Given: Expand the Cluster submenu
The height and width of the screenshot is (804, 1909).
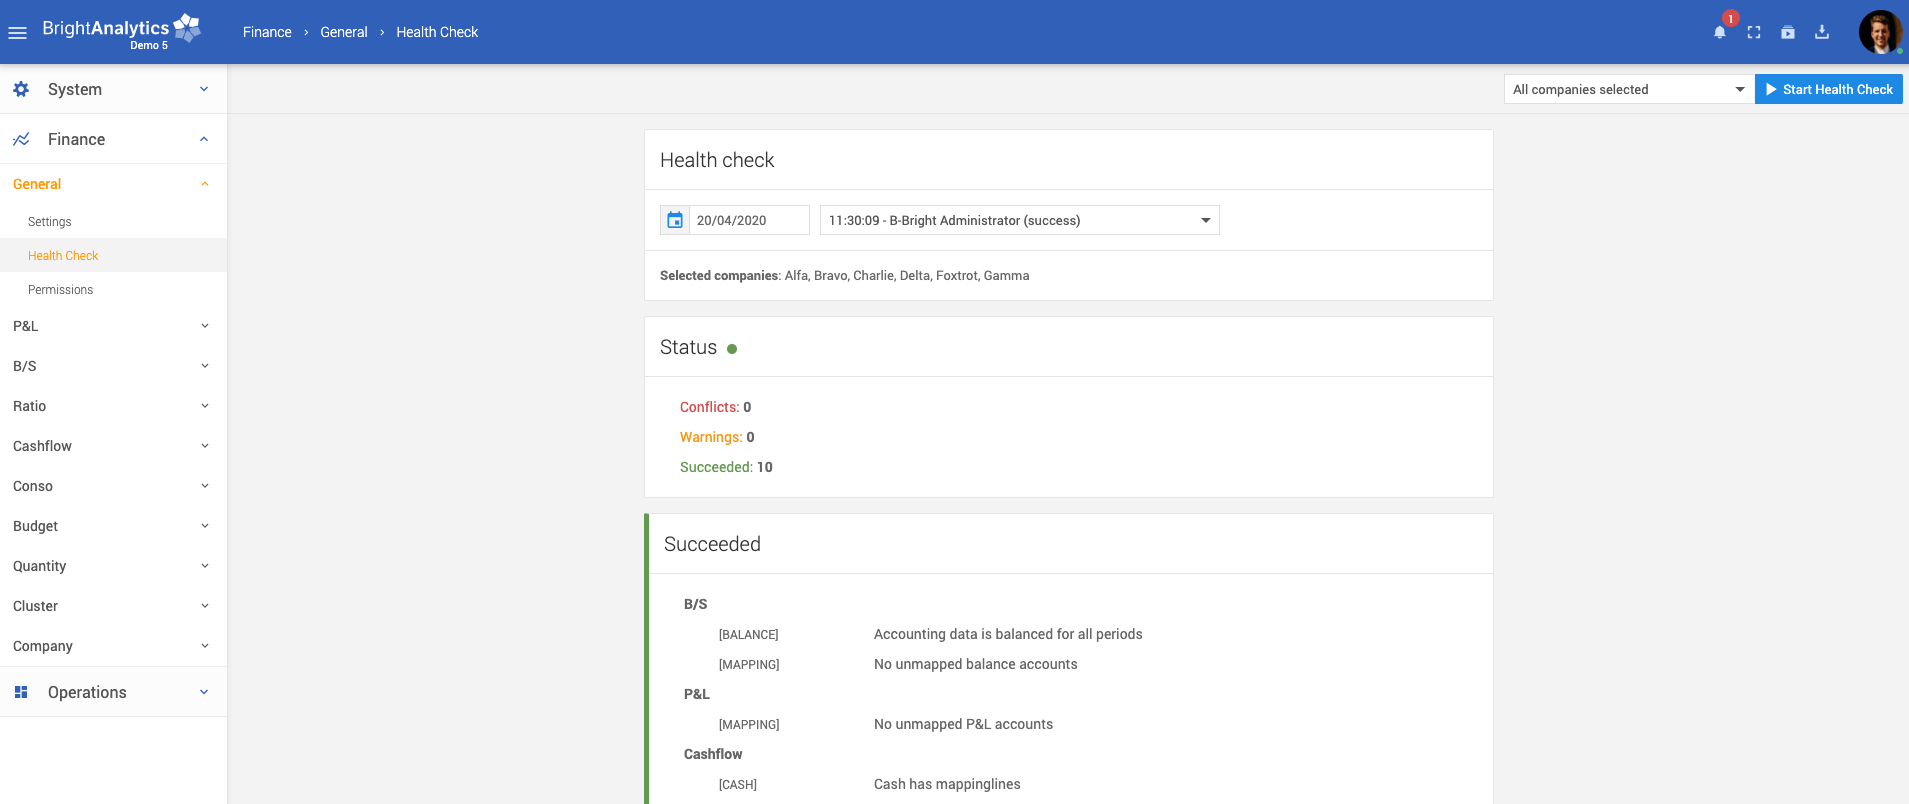Looking at the screenshot, I should pos(113,606).
